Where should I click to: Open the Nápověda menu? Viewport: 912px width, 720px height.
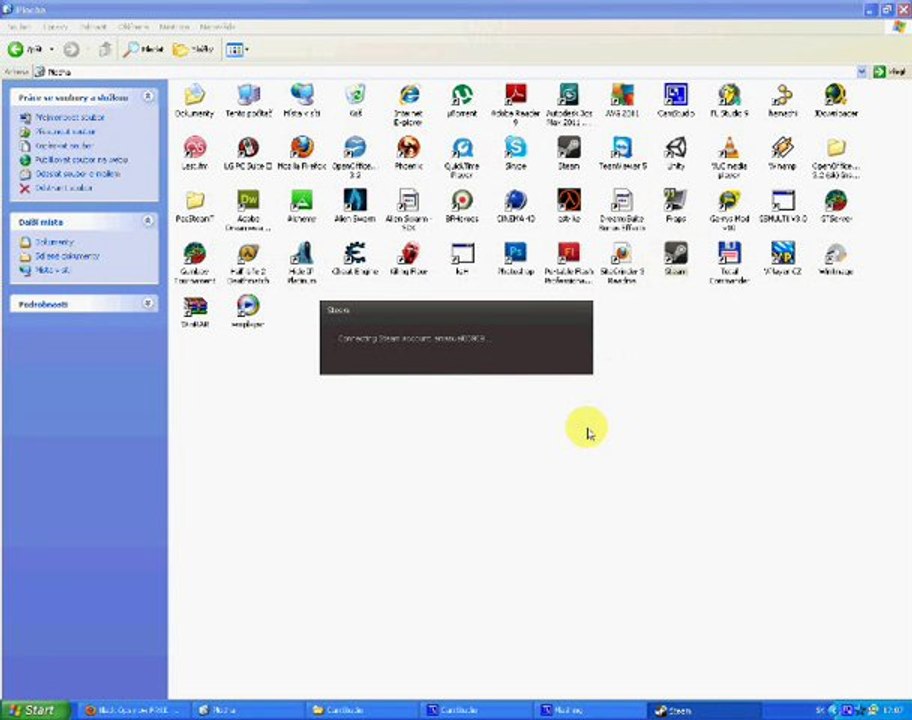point(217,27)
